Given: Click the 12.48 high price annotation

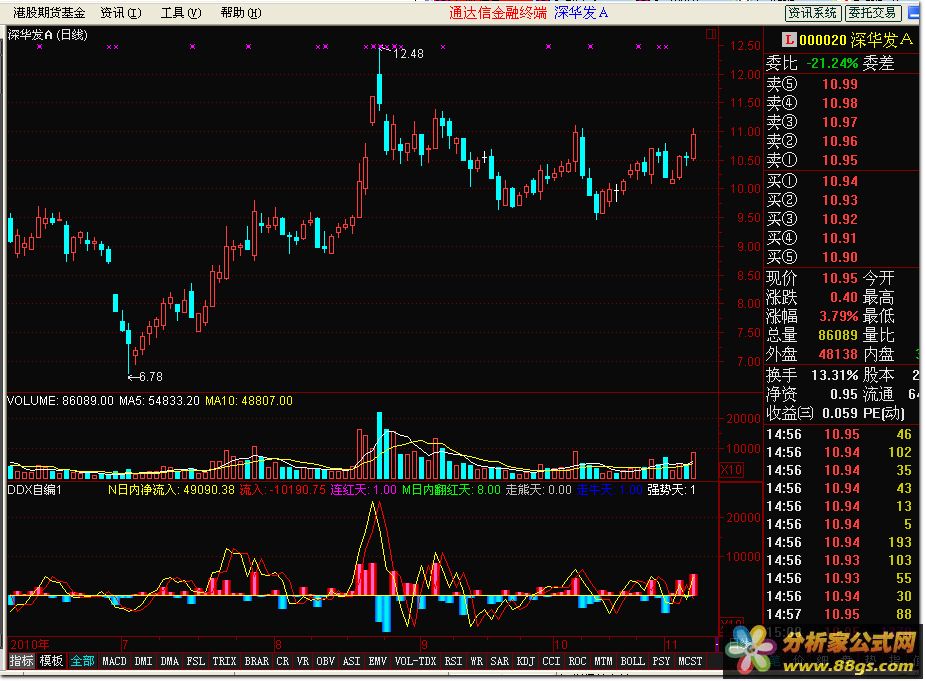Looking at the screenshot, I should (x=408, y=54).
